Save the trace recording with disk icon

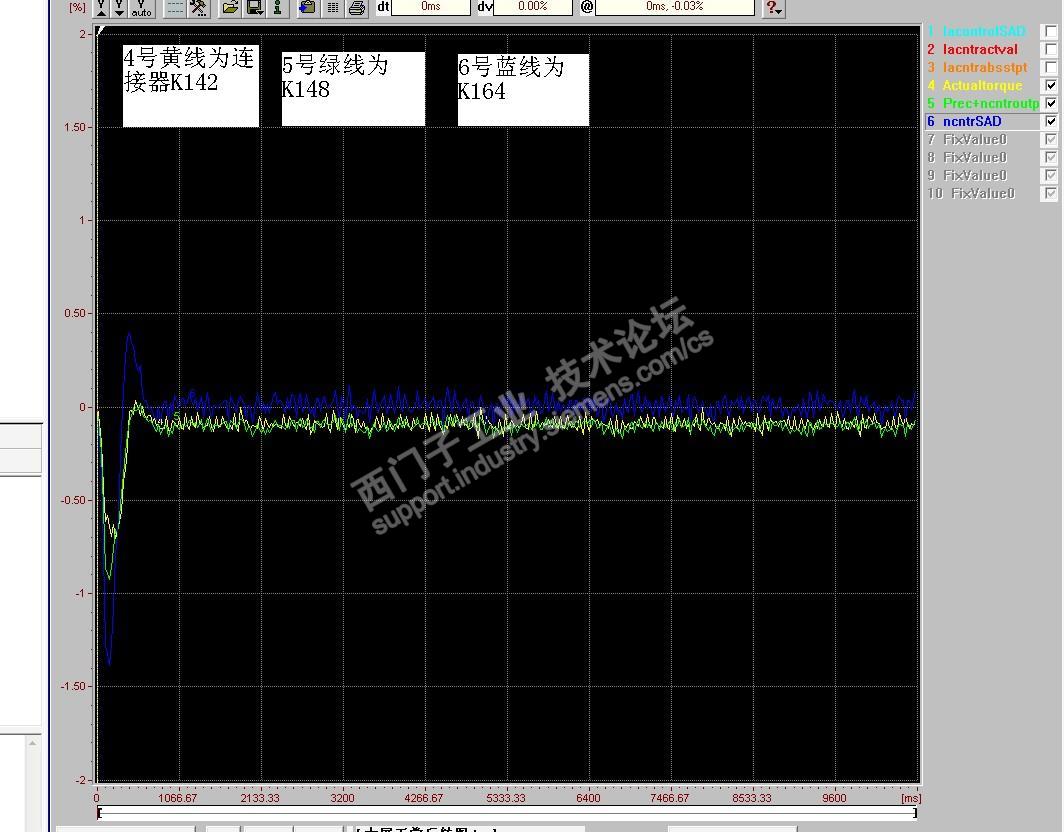[x=255, y=7]
